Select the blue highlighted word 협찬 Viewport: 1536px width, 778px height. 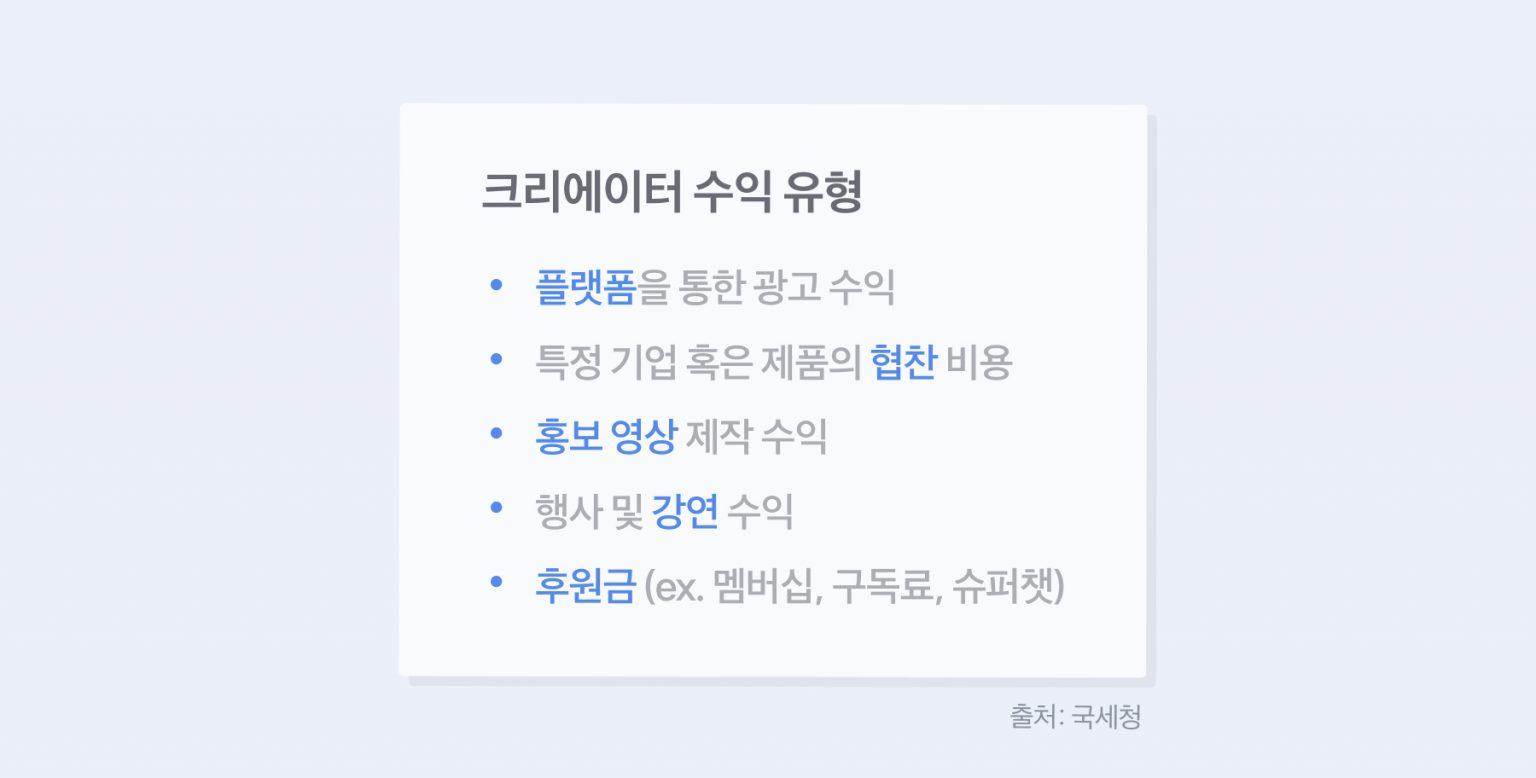[903, 362]
